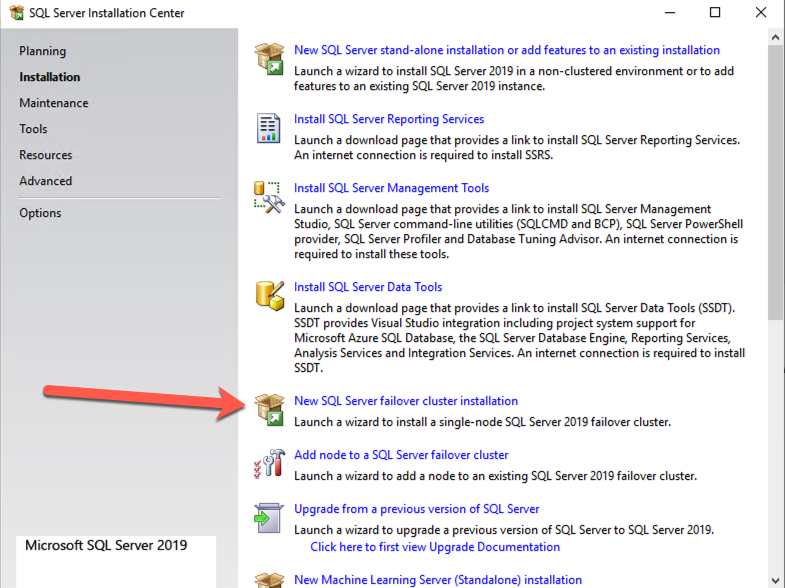Screen dimensions: 785x588
Task: Click description 'Launch a wizard to install a single-node'
Action: coord(482,422)
